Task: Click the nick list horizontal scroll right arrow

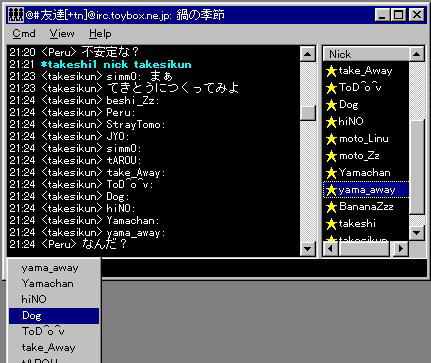Action: click(x=401, y=248)
